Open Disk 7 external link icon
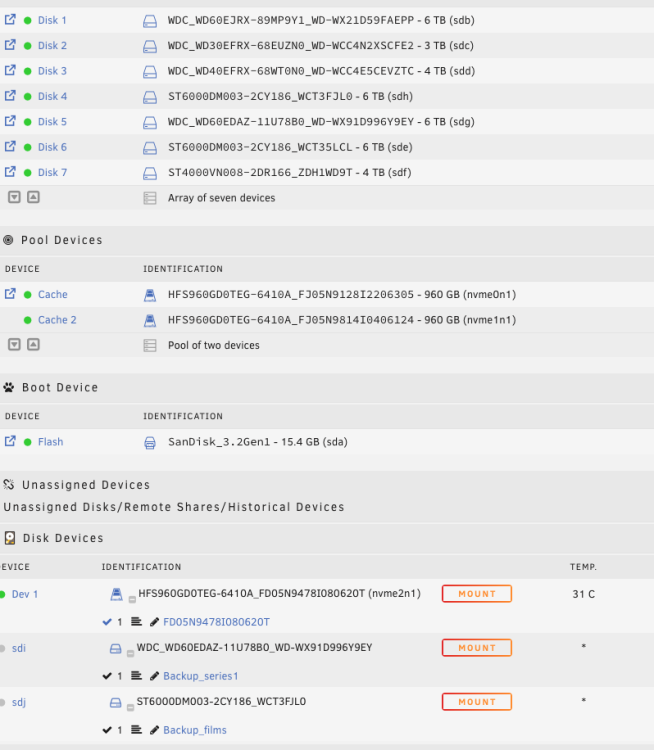Screen dimensions: 654x750 (10, 172)
